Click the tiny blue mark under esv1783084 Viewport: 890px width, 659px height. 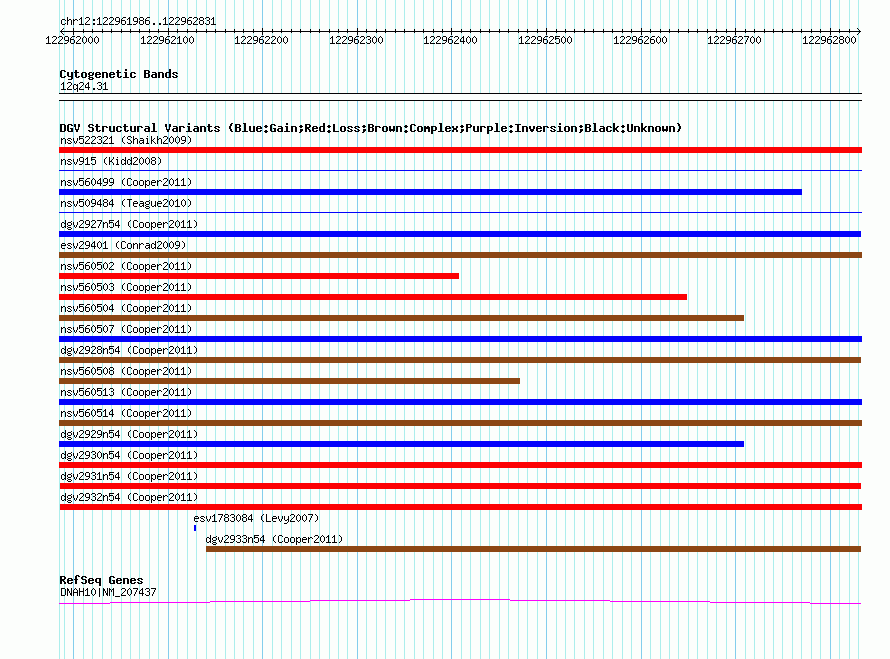tap(195, 528)
